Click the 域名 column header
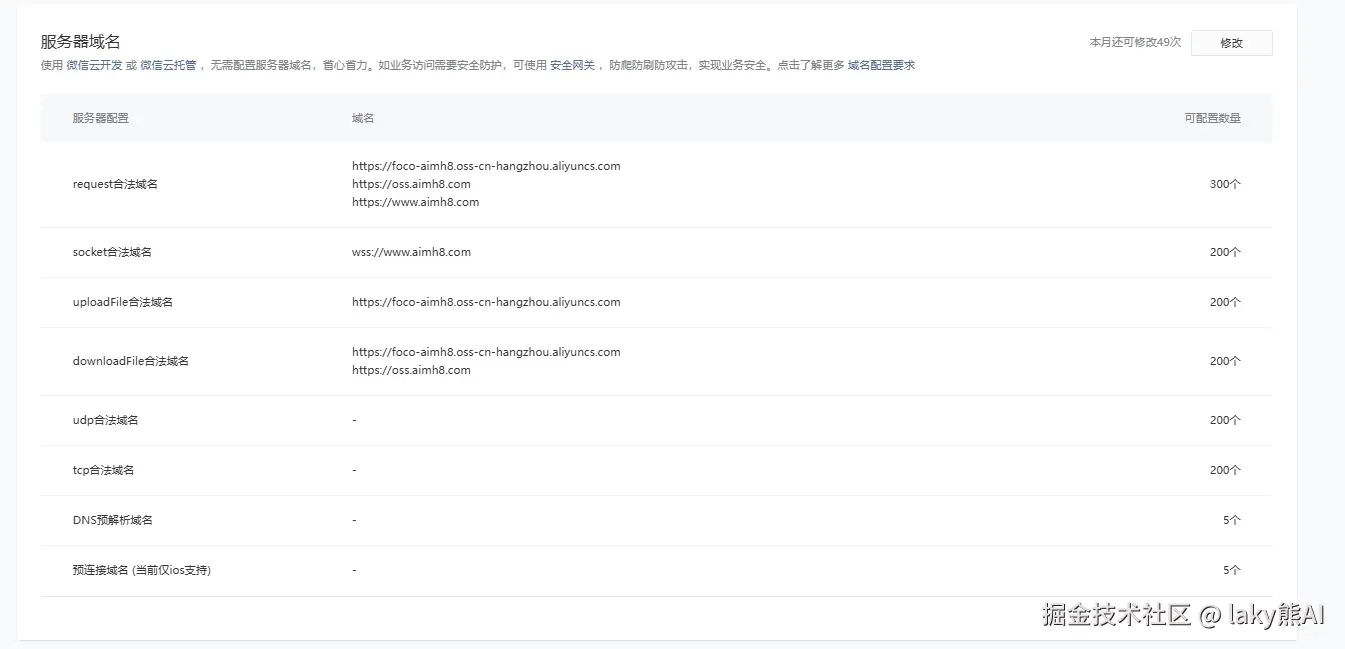The height and width of the screenshot is (649, 1345). point(363,118)
